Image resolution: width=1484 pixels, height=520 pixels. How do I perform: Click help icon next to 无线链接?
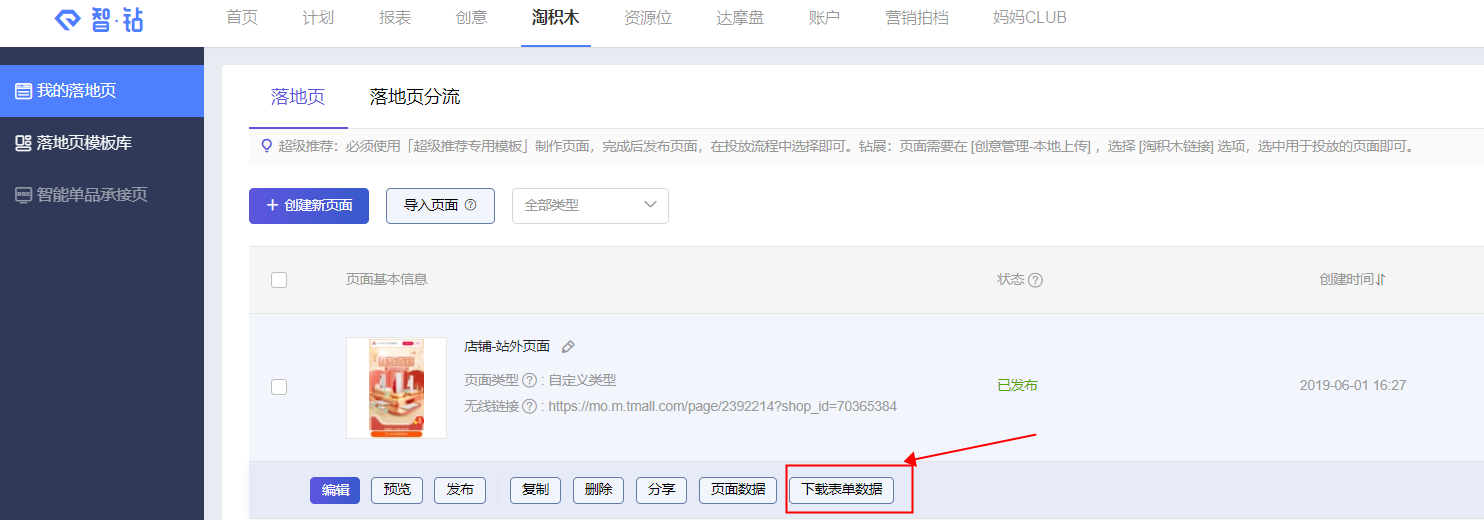(529, 407)
